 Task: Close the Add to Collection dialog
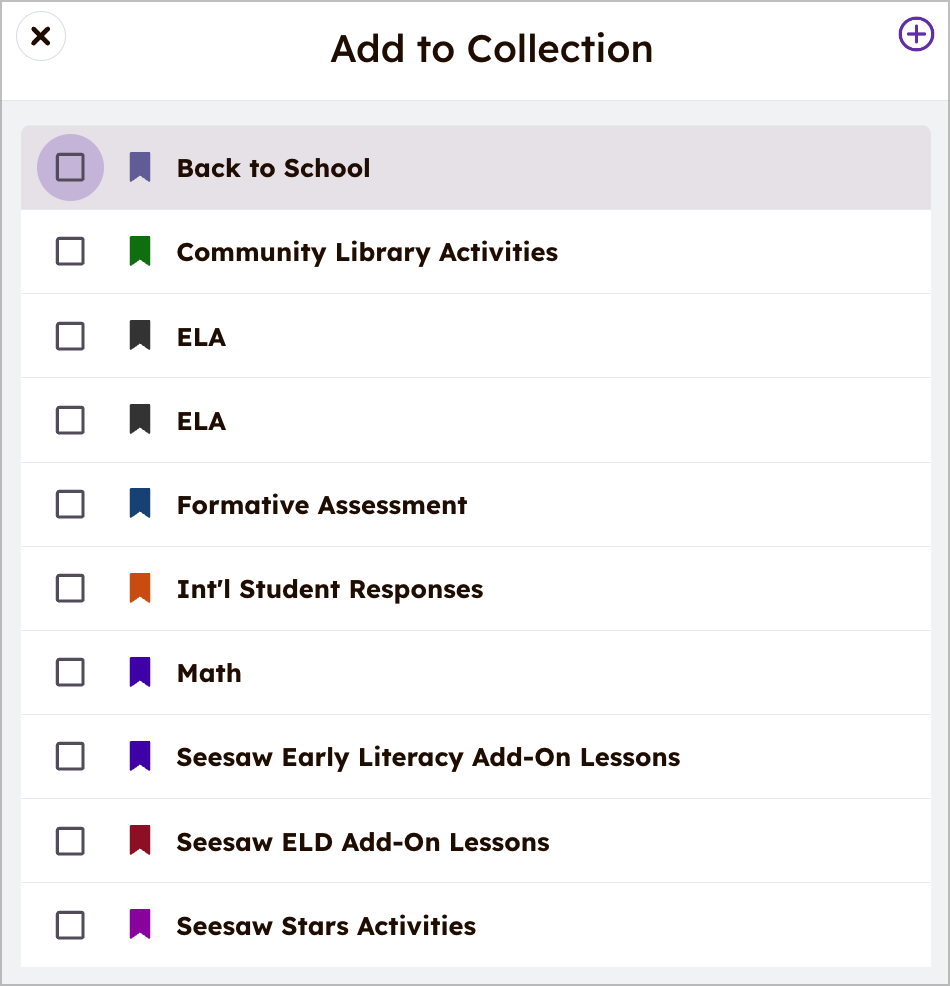tap(41, 37)
